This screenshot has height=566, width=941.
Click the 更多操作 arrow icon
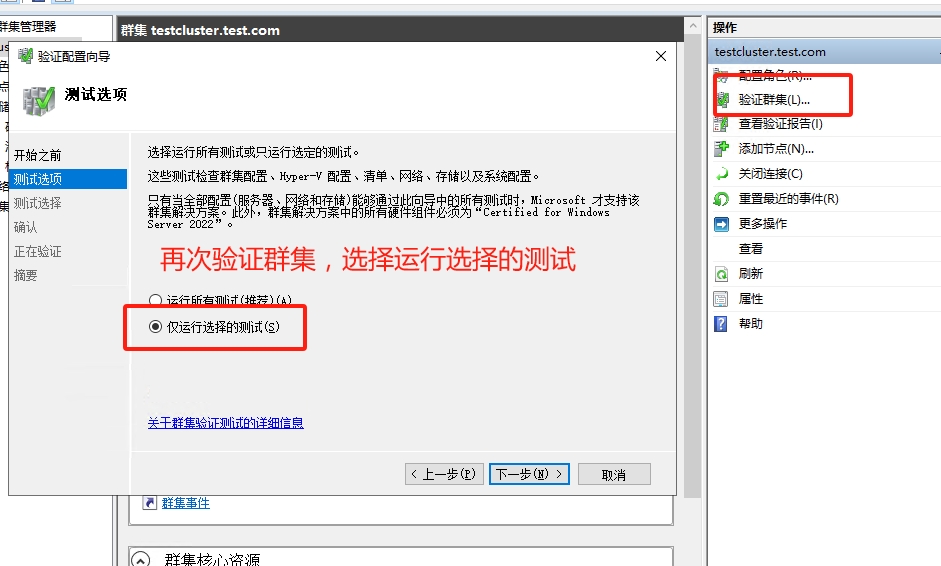pyautogui.click(x=721, y=224)
